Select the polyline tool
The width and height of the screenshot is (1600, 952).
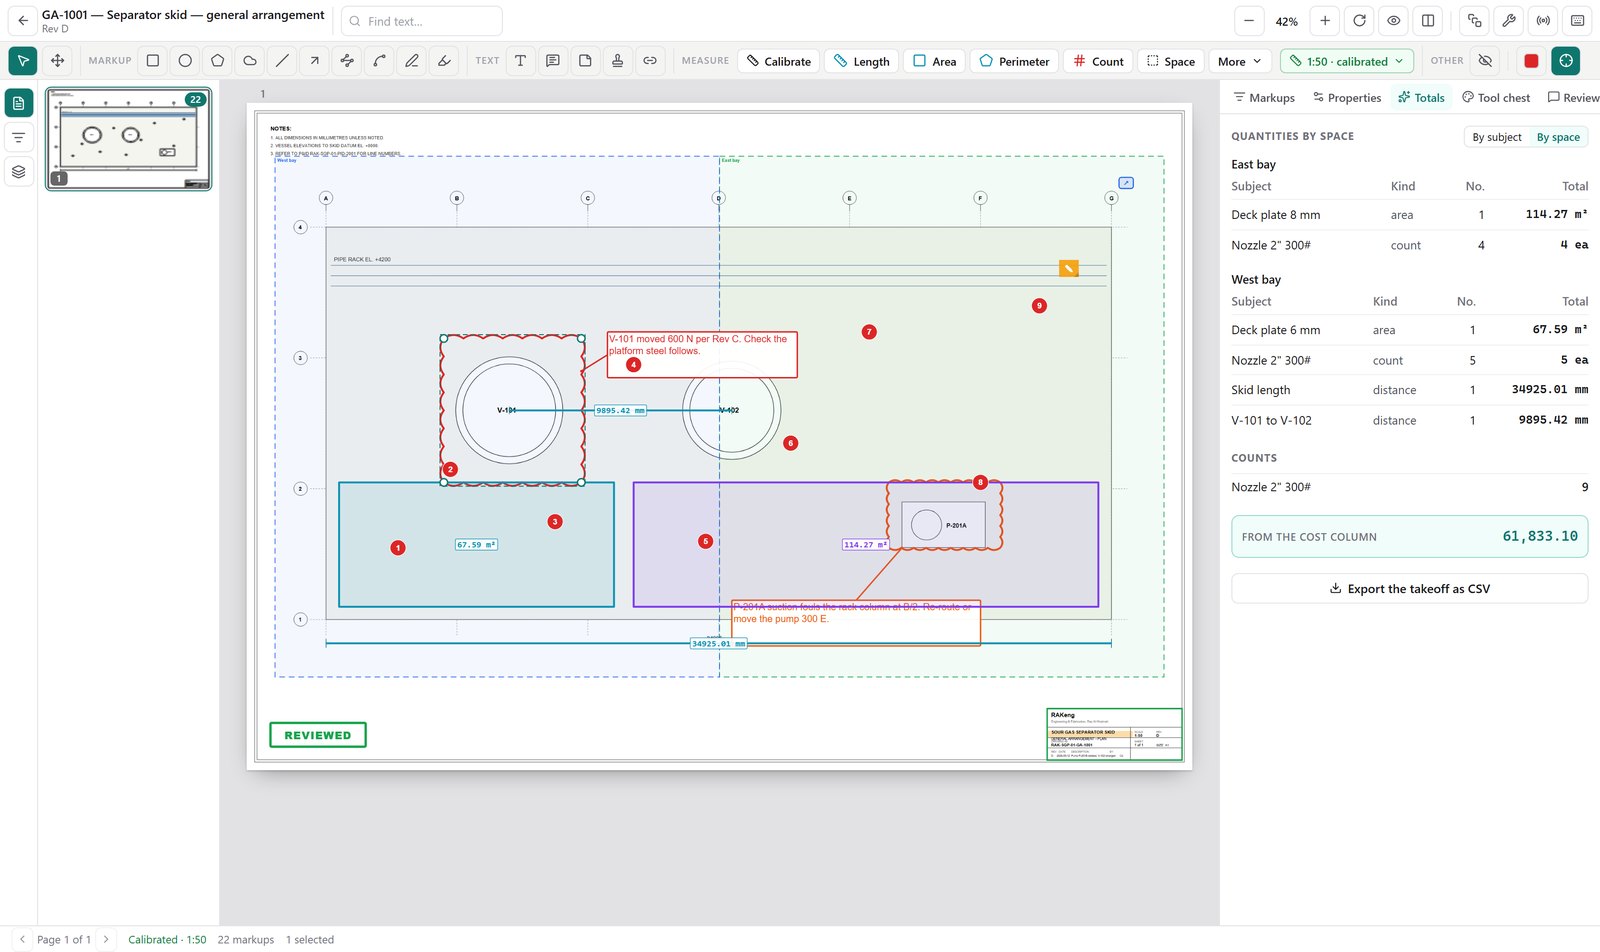click(347, 61)
